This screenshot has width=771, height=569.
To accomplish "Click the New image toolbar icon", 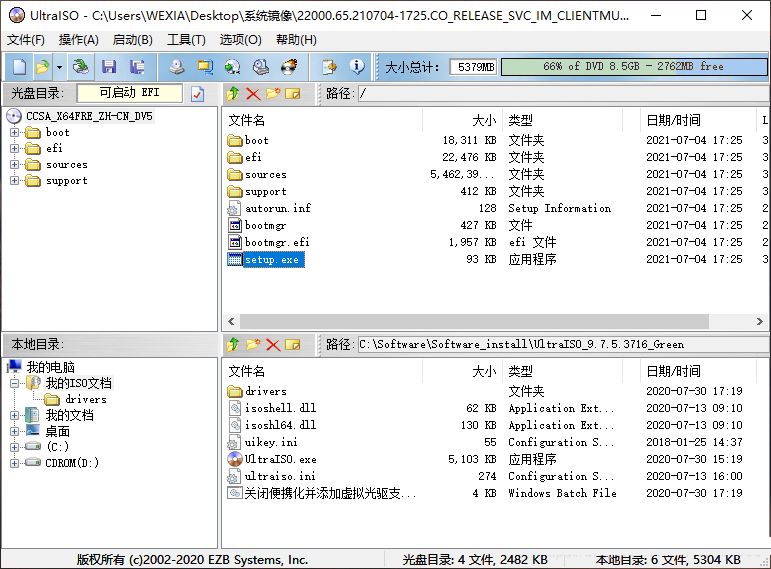I will (x=19, y=67).
